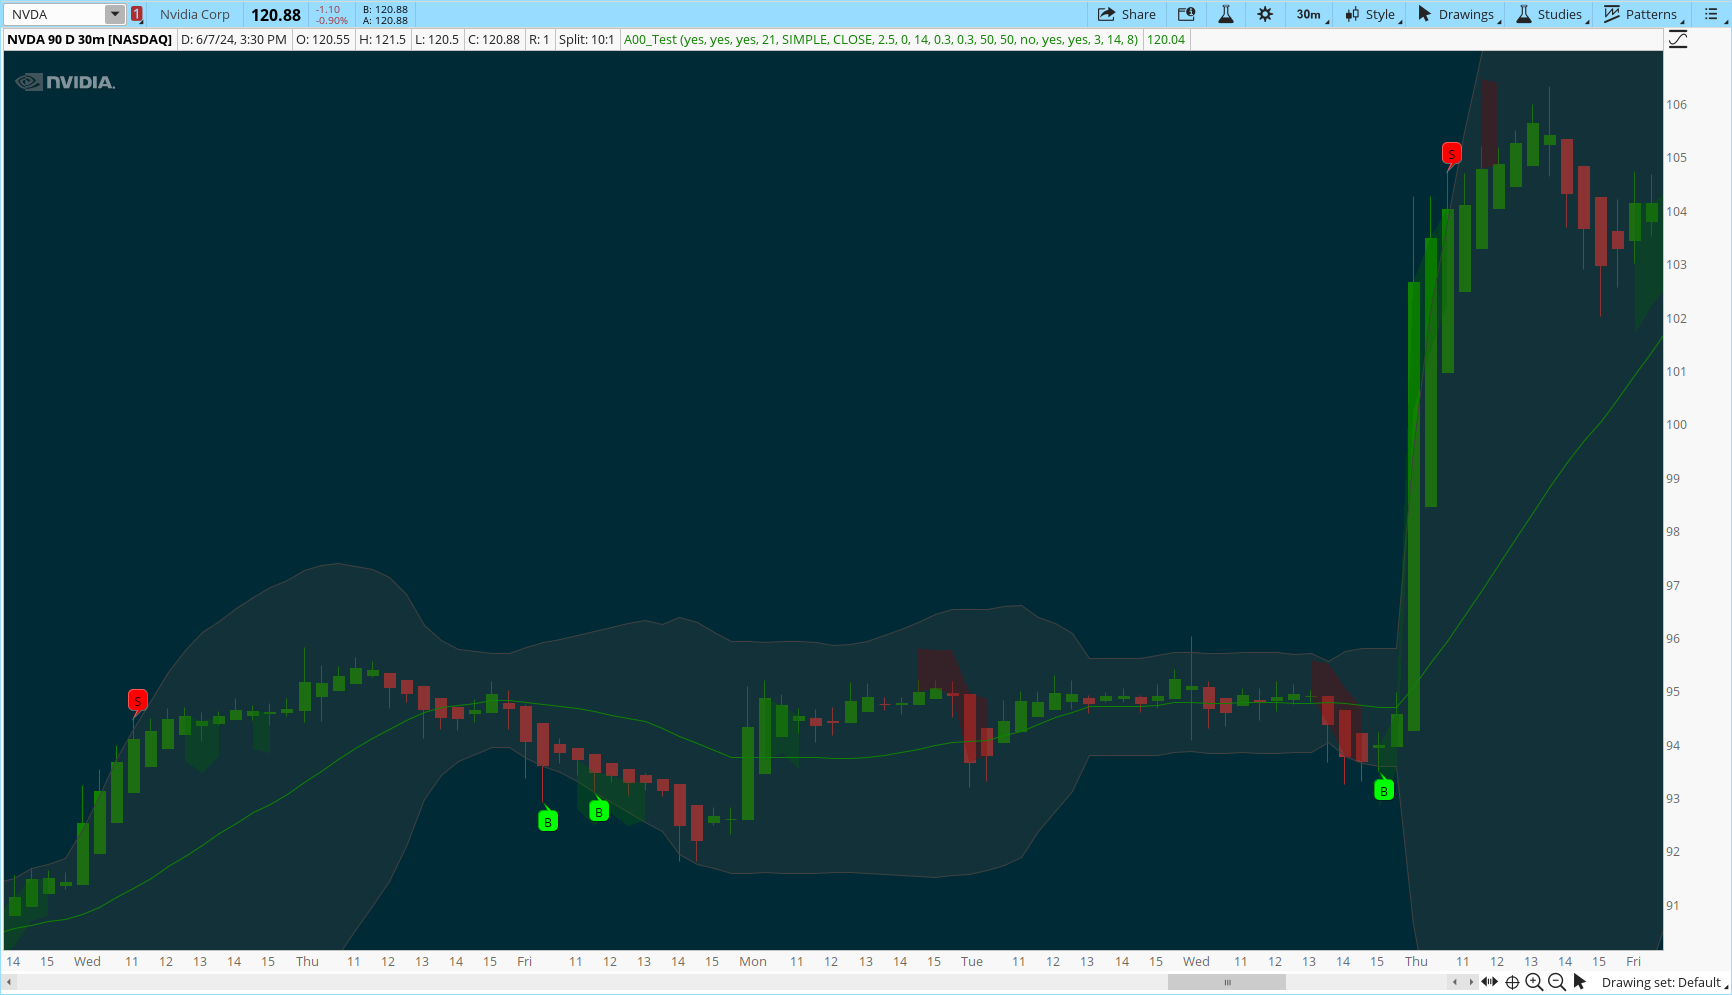
Task: Click the red S sell signal on Wednesday left
Action: pyautogui.click(x=138, y=700)
